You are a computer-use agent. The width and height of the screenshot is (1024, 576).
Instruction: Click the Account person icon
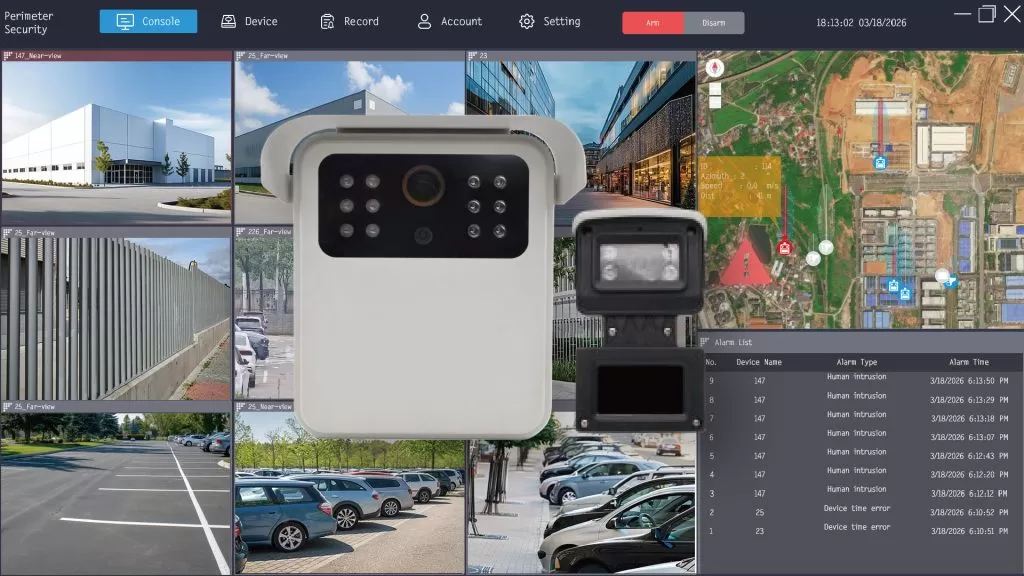[424, 20]
